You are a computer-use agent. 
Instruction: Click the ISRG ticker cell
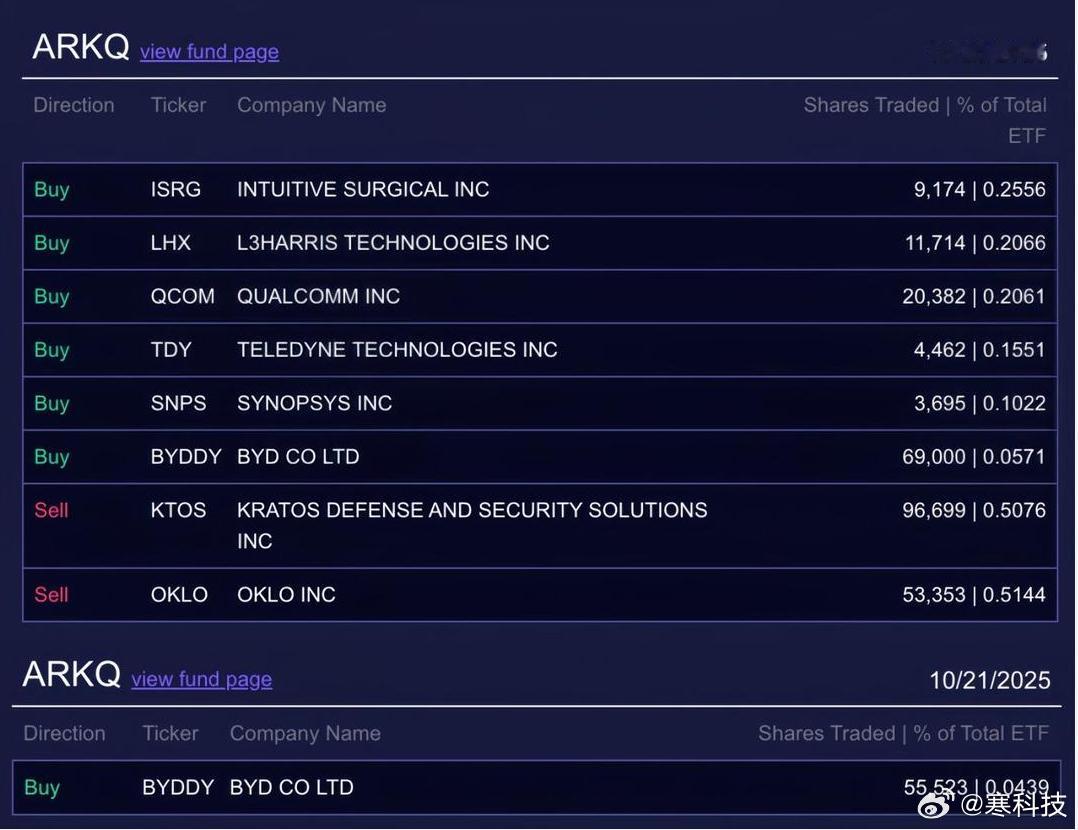176,189
